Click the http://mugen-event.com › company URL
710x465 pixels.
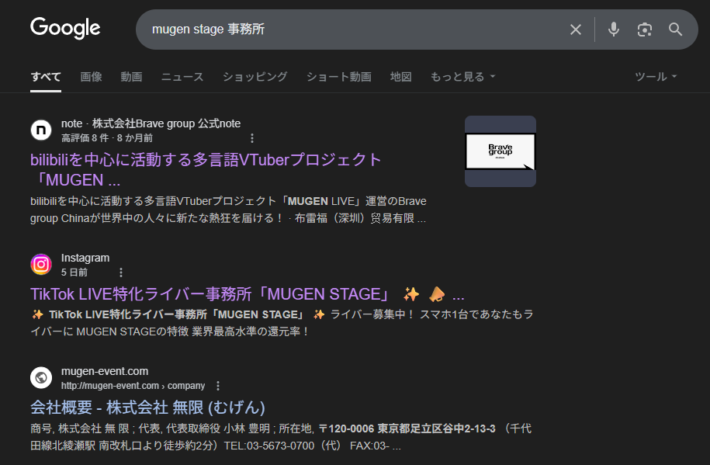click(133, 385)
